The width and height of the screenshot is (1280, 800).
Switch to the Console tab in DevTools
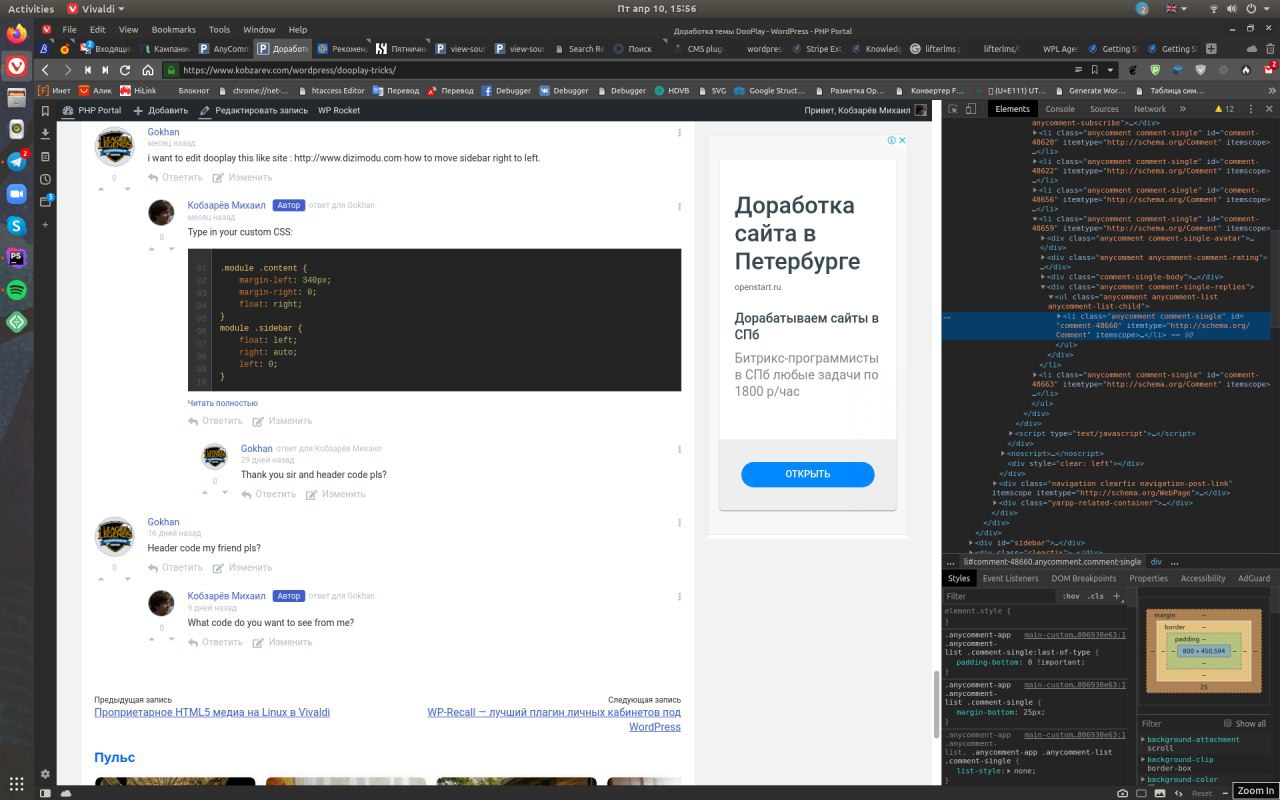click(x=1060, y=109)
